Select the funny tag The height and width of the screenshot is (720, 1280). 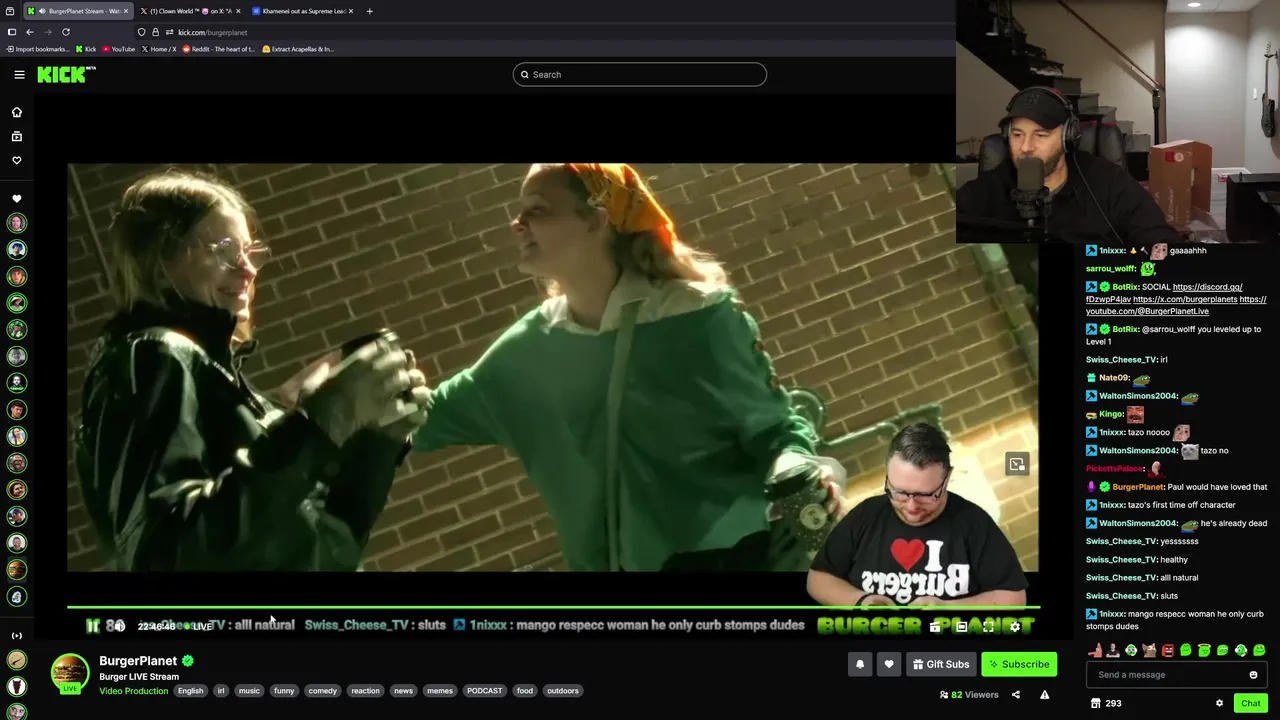coord(284,691)
